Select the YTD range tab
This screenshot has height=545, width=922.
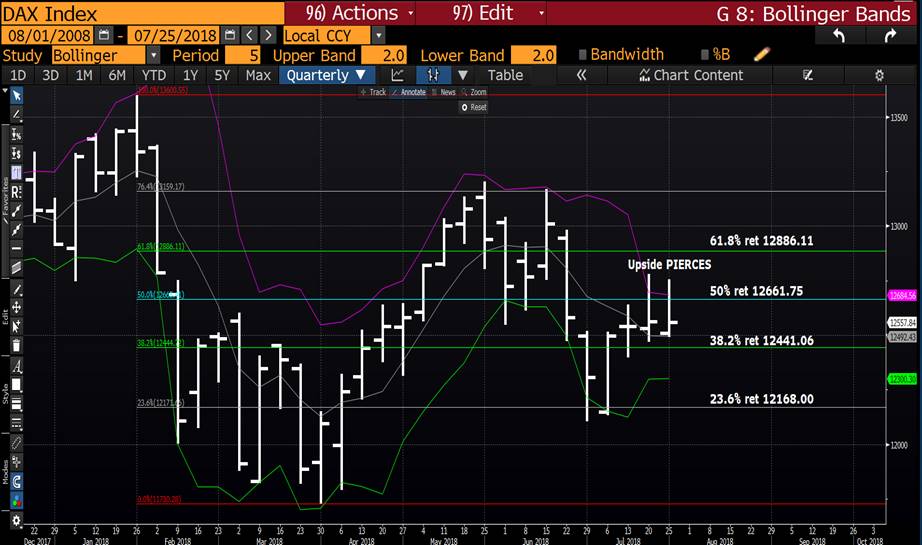pyautogui.click(x=153, y=75)
